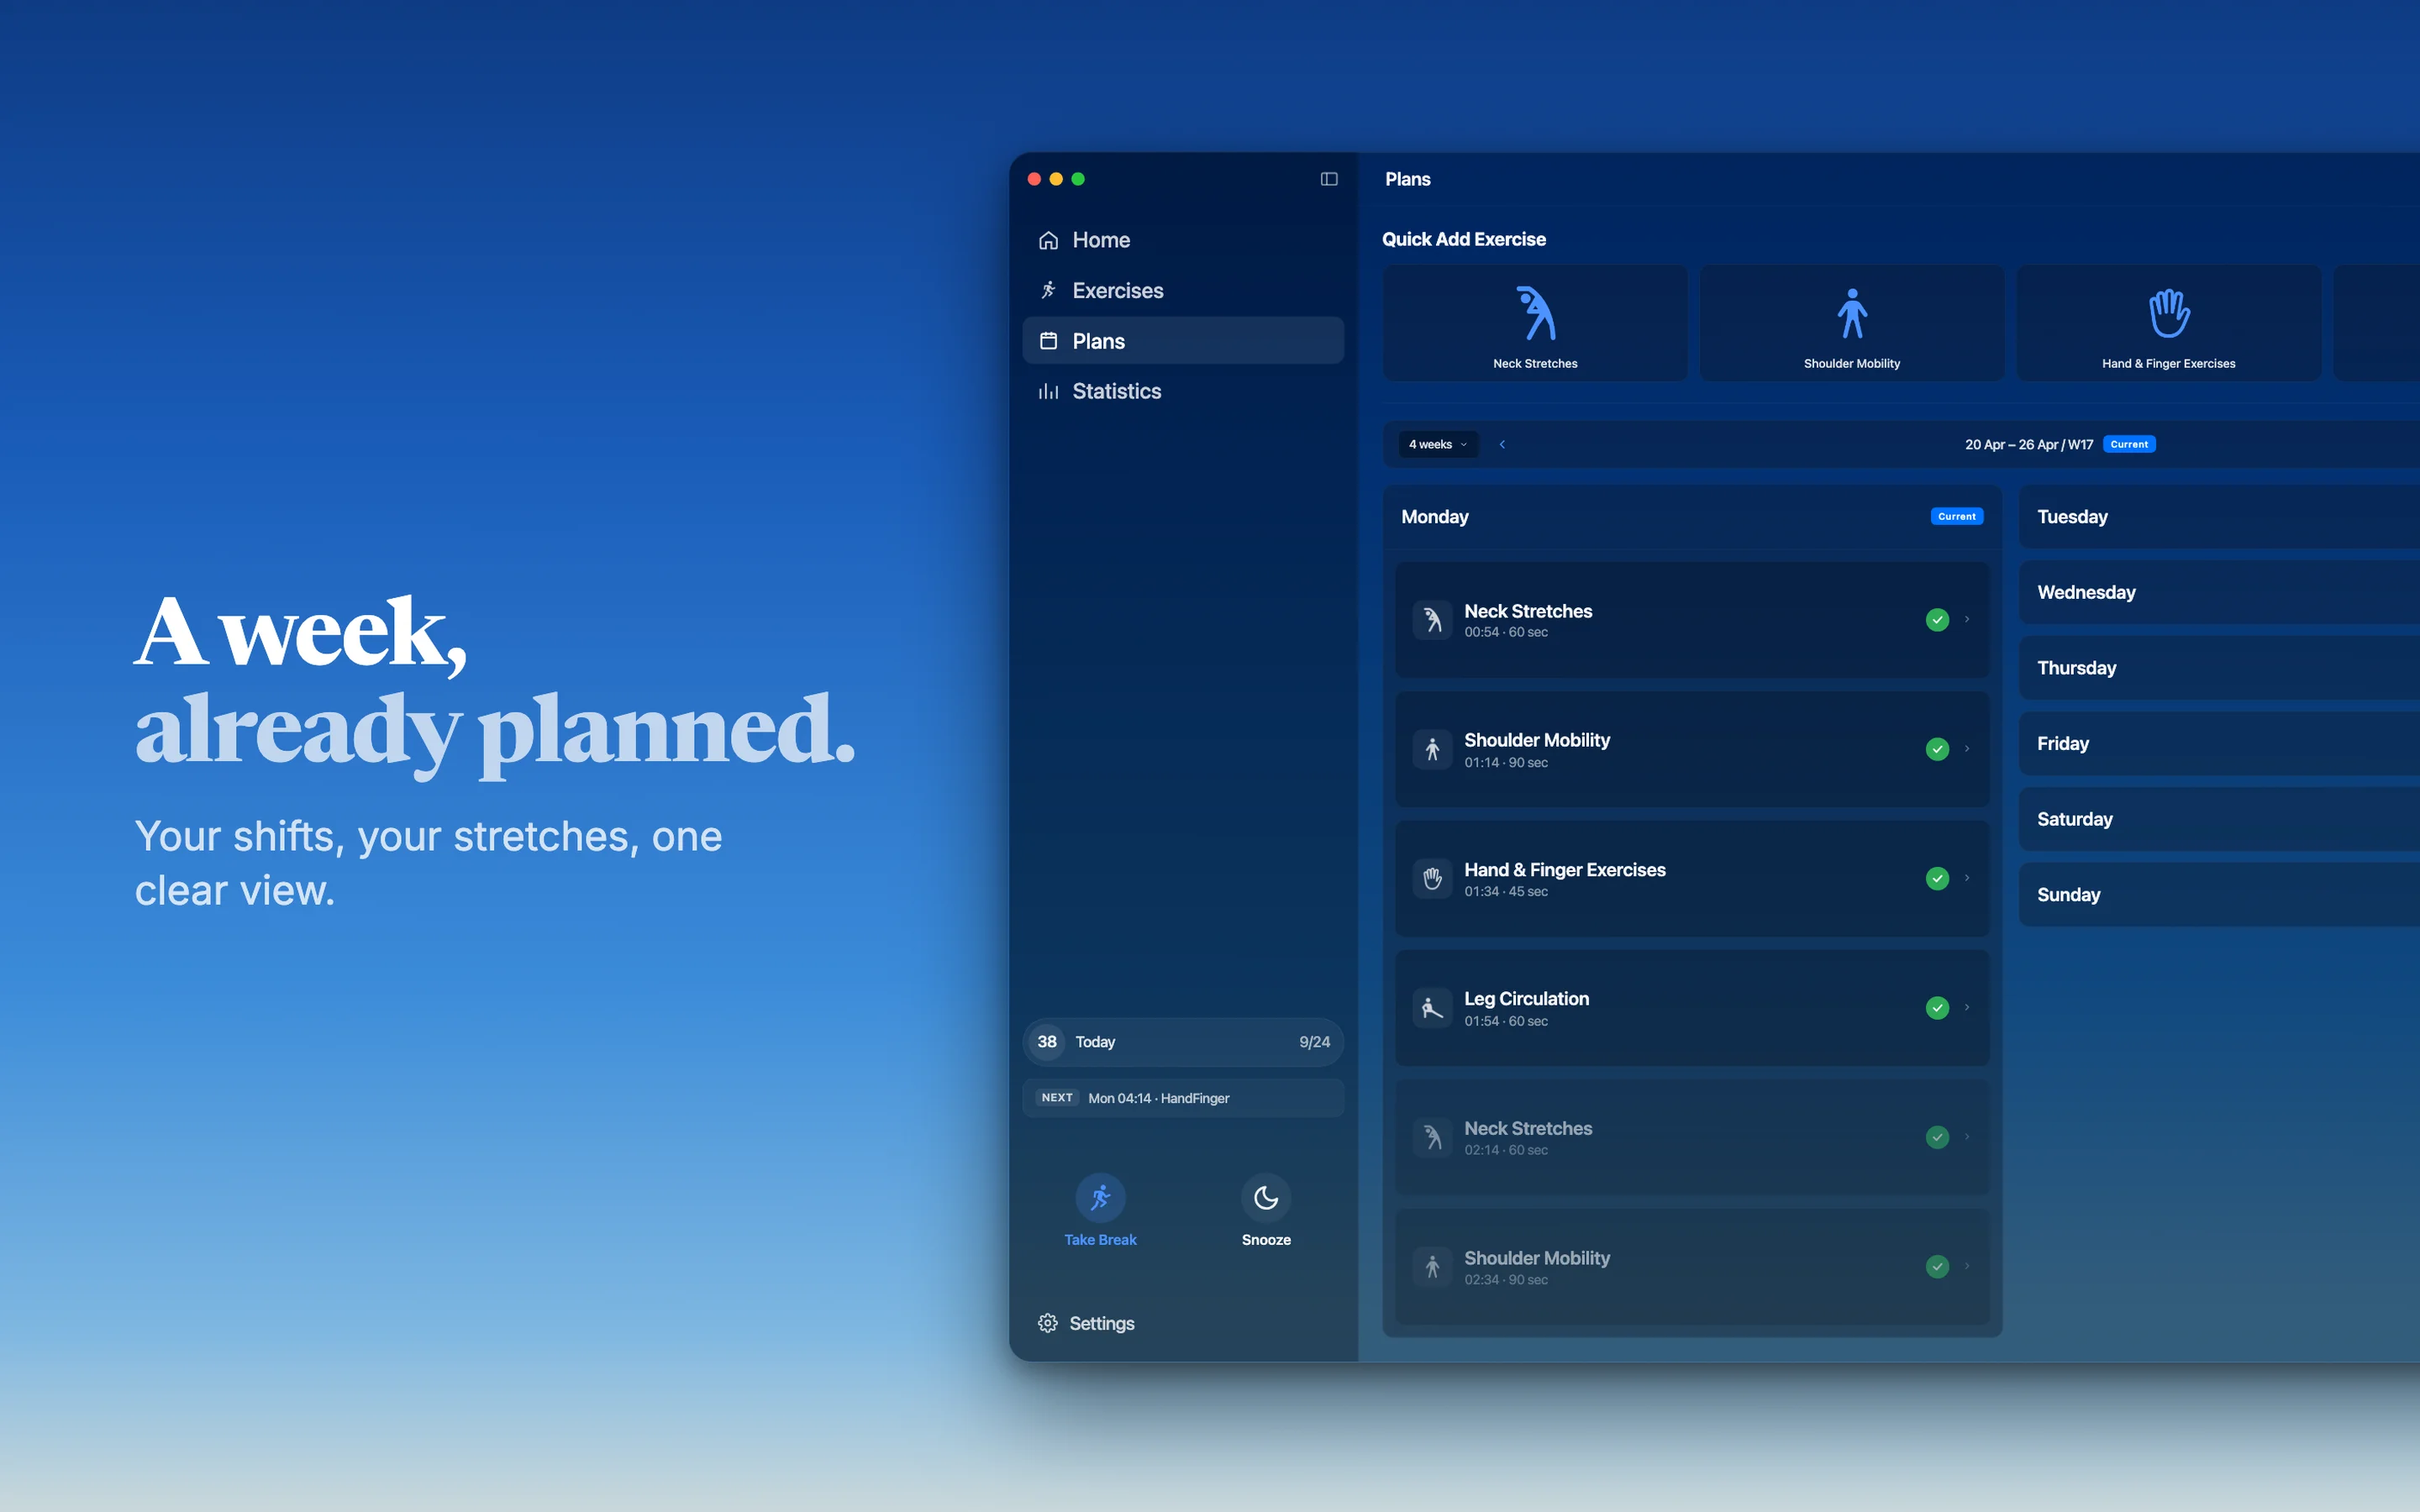Toggle completion of Neck Stretches 00:54
Image resolution: width=2420 pixels, height=1512 pixels.
pyautogui.click(x=1937, y=620)
